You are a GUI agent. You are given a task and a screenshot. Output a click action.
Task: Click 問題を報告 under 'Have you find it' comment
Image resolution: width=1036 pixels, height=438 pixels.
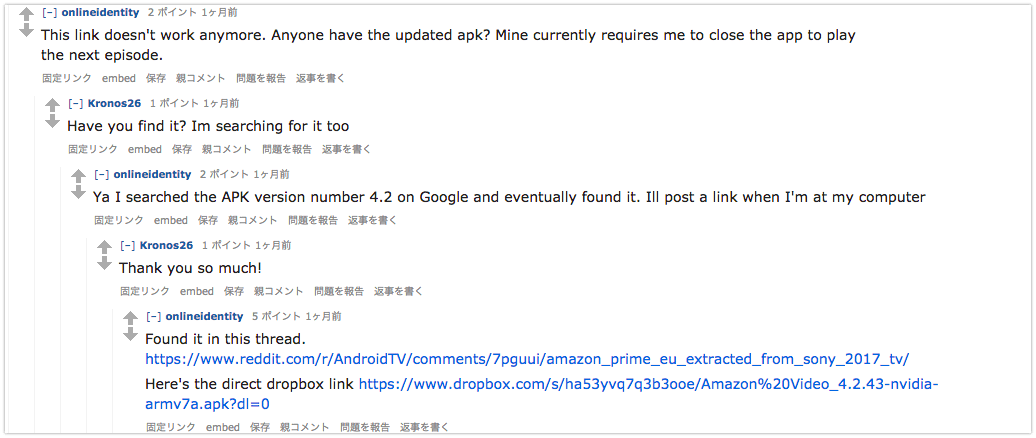click(x=287, y=149)
